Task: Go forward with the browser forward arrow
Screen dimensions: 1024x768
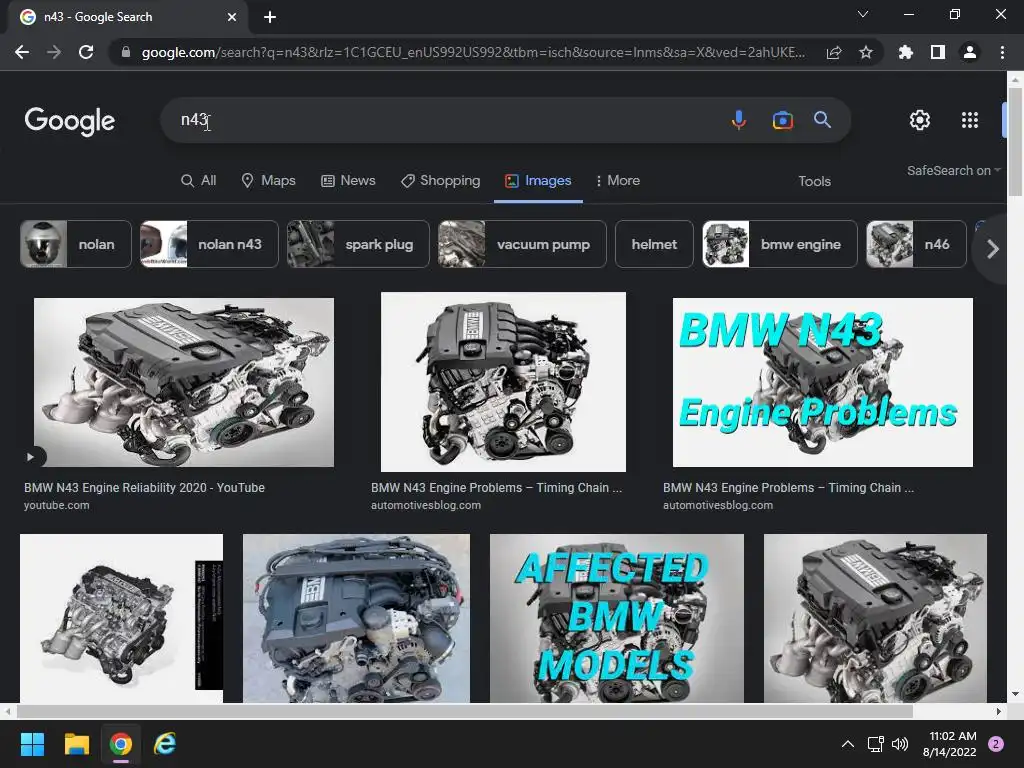Action: [x=54, y=52]
